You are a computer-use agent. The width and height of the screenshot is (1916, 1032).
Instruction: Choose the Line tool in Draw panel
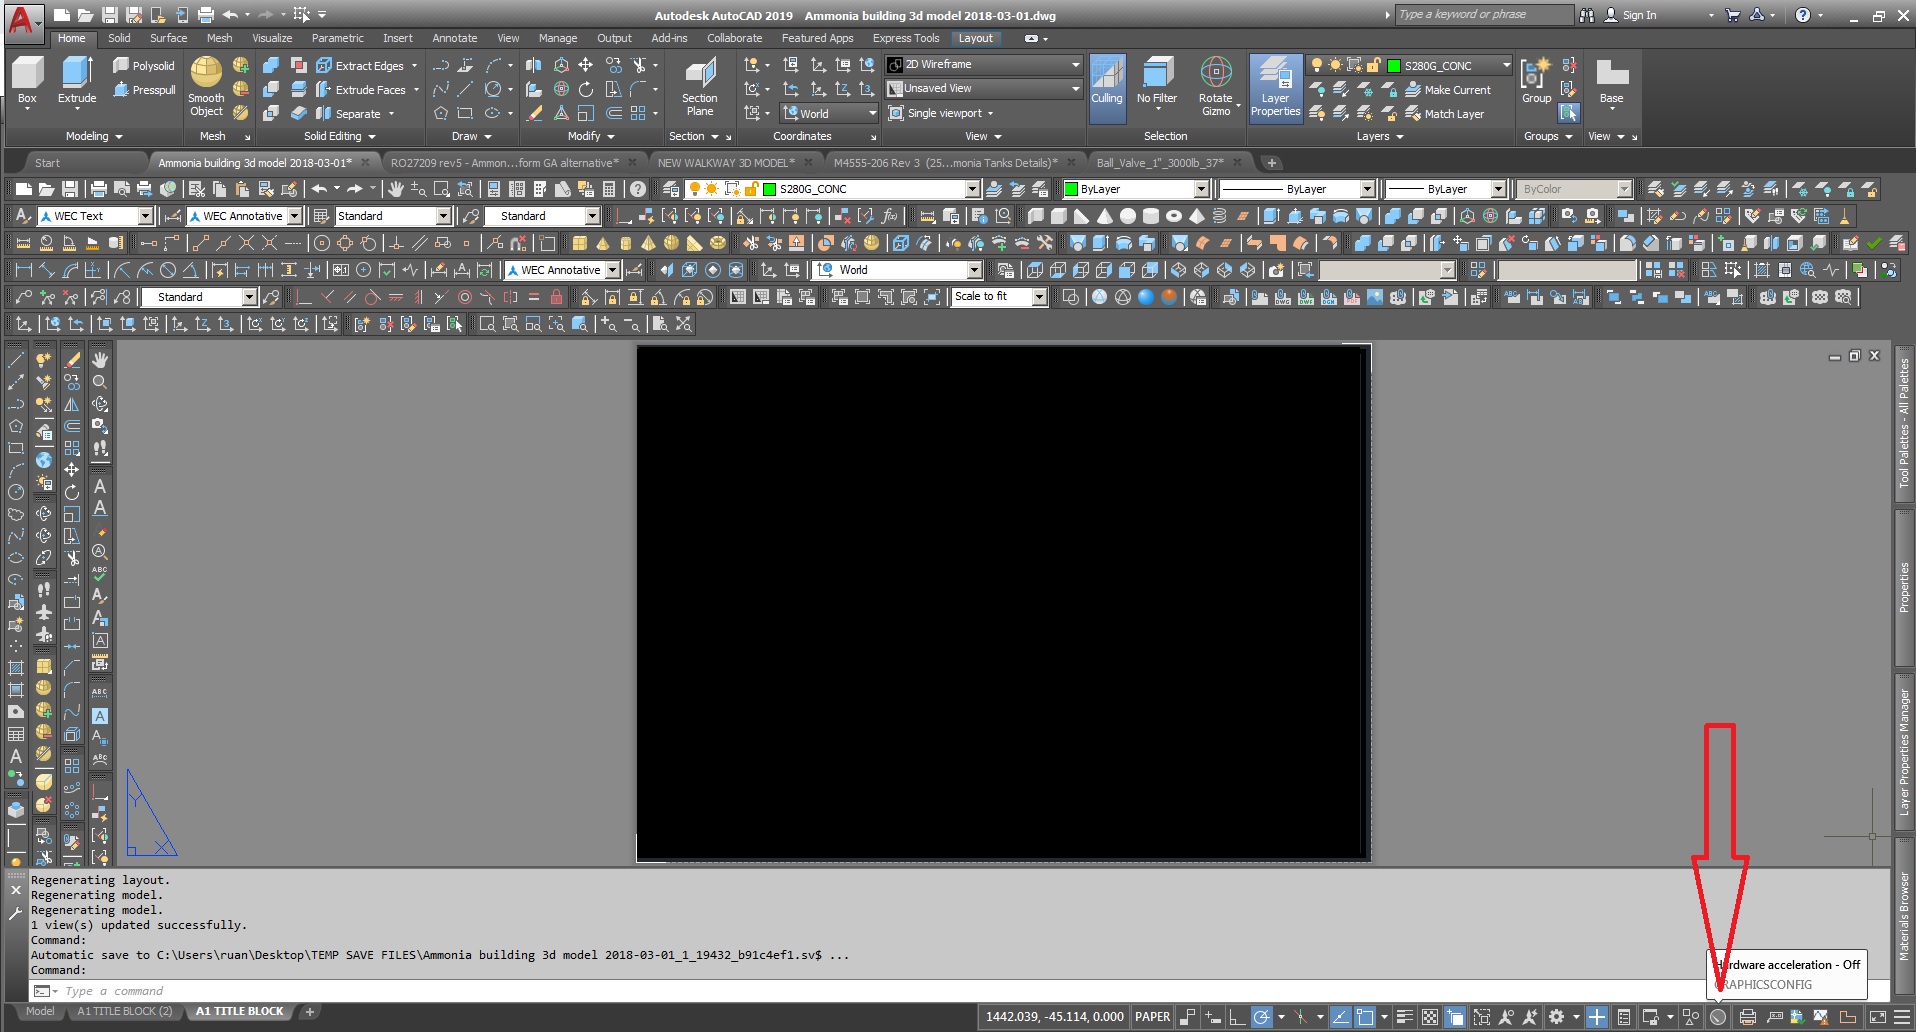(x=465, y=89)
